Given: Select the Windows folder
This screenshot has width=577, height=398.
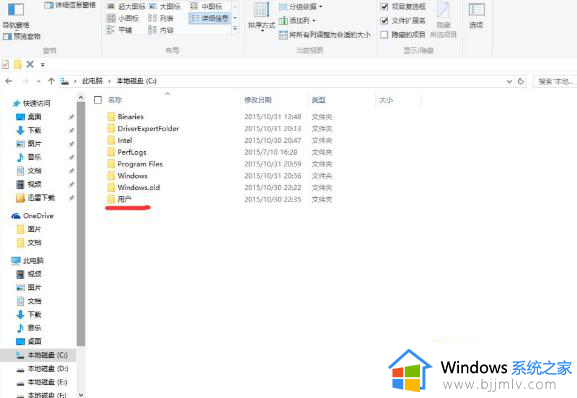Looking at the screenshot, I should [x=132, y=175].
